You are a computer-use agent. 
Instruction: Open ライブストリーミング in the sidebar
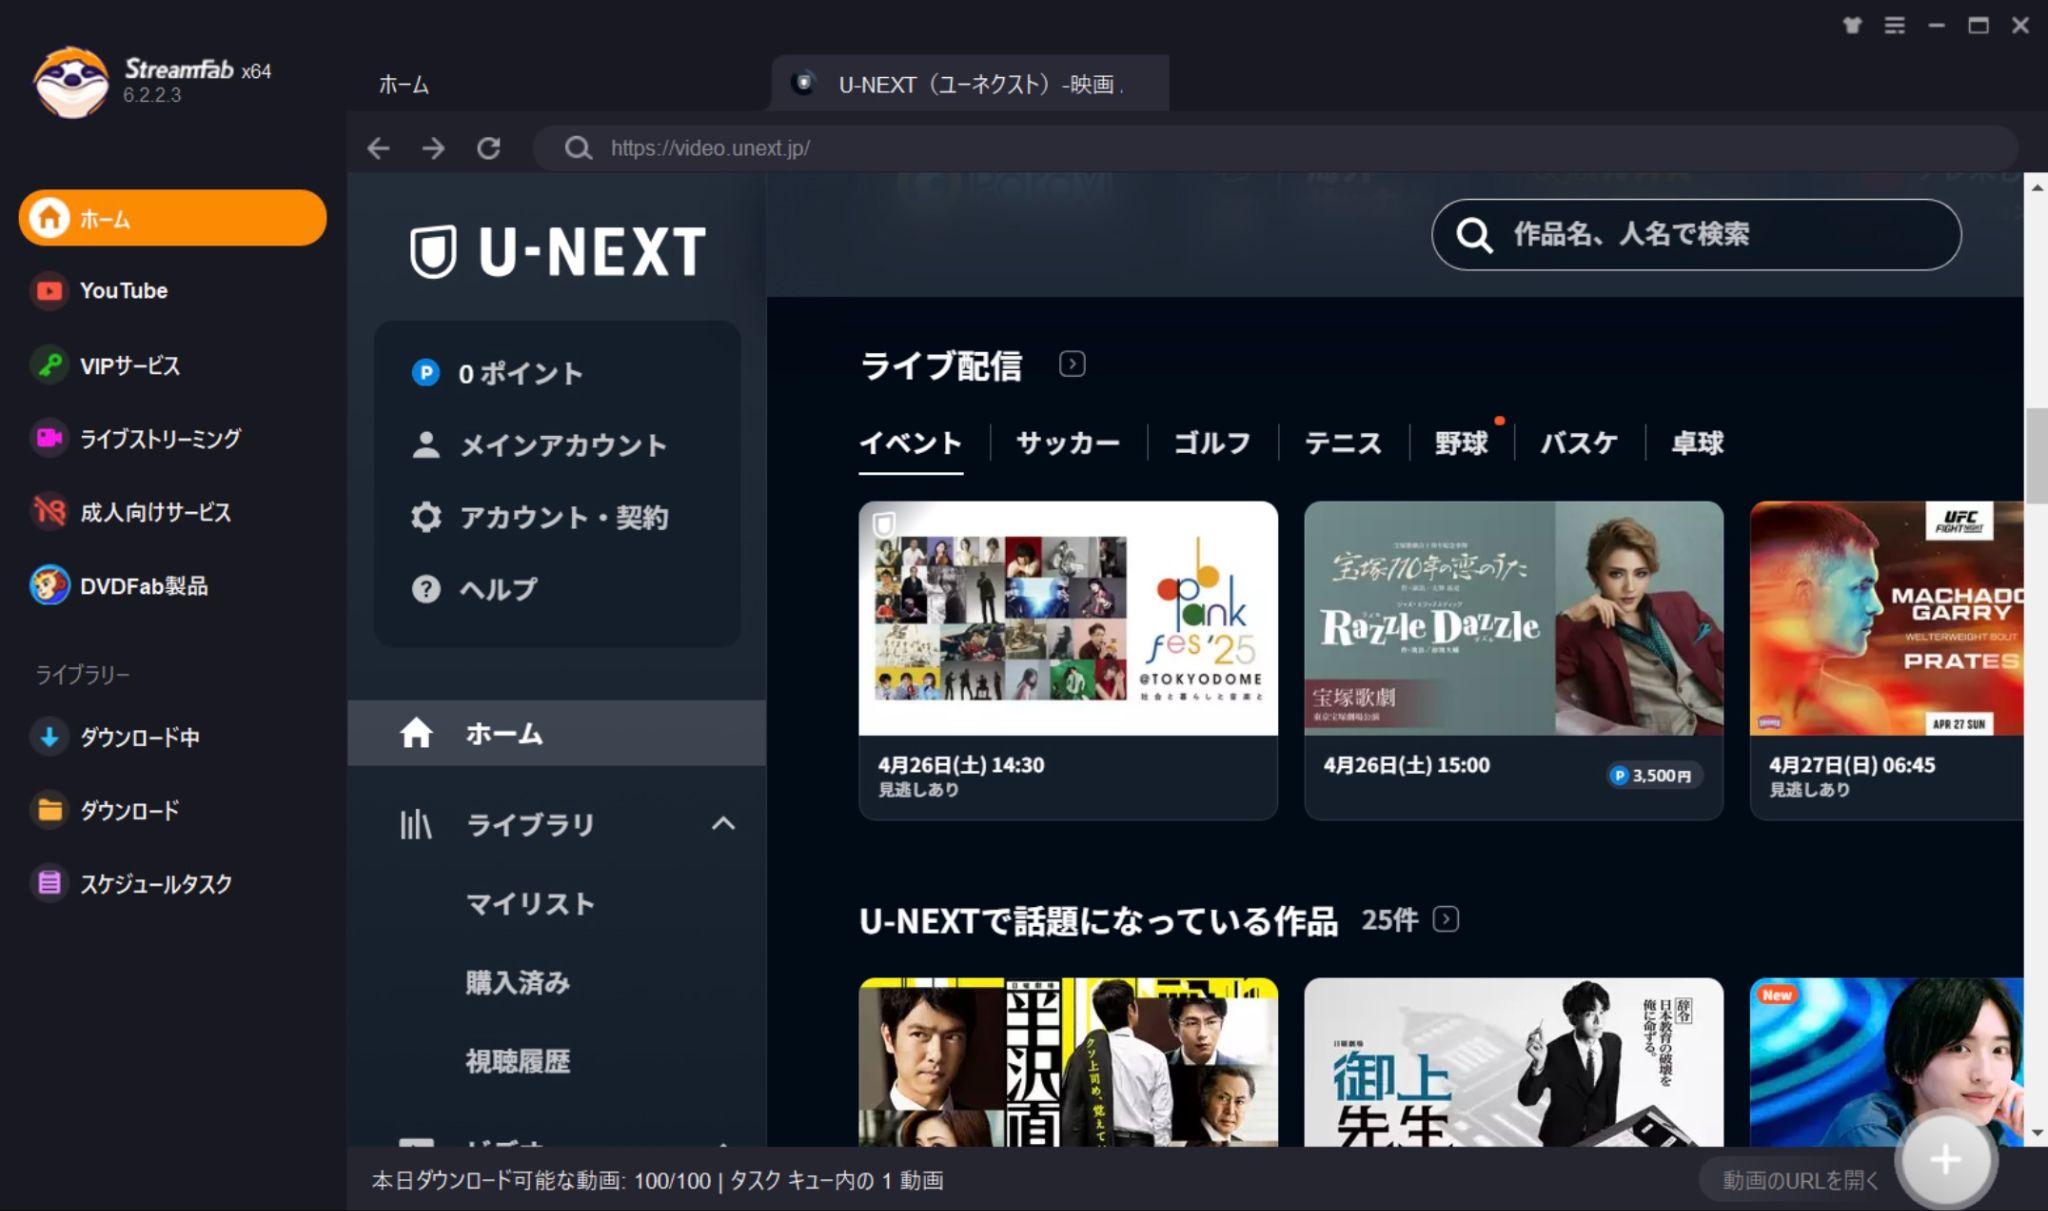pos(160,438)
